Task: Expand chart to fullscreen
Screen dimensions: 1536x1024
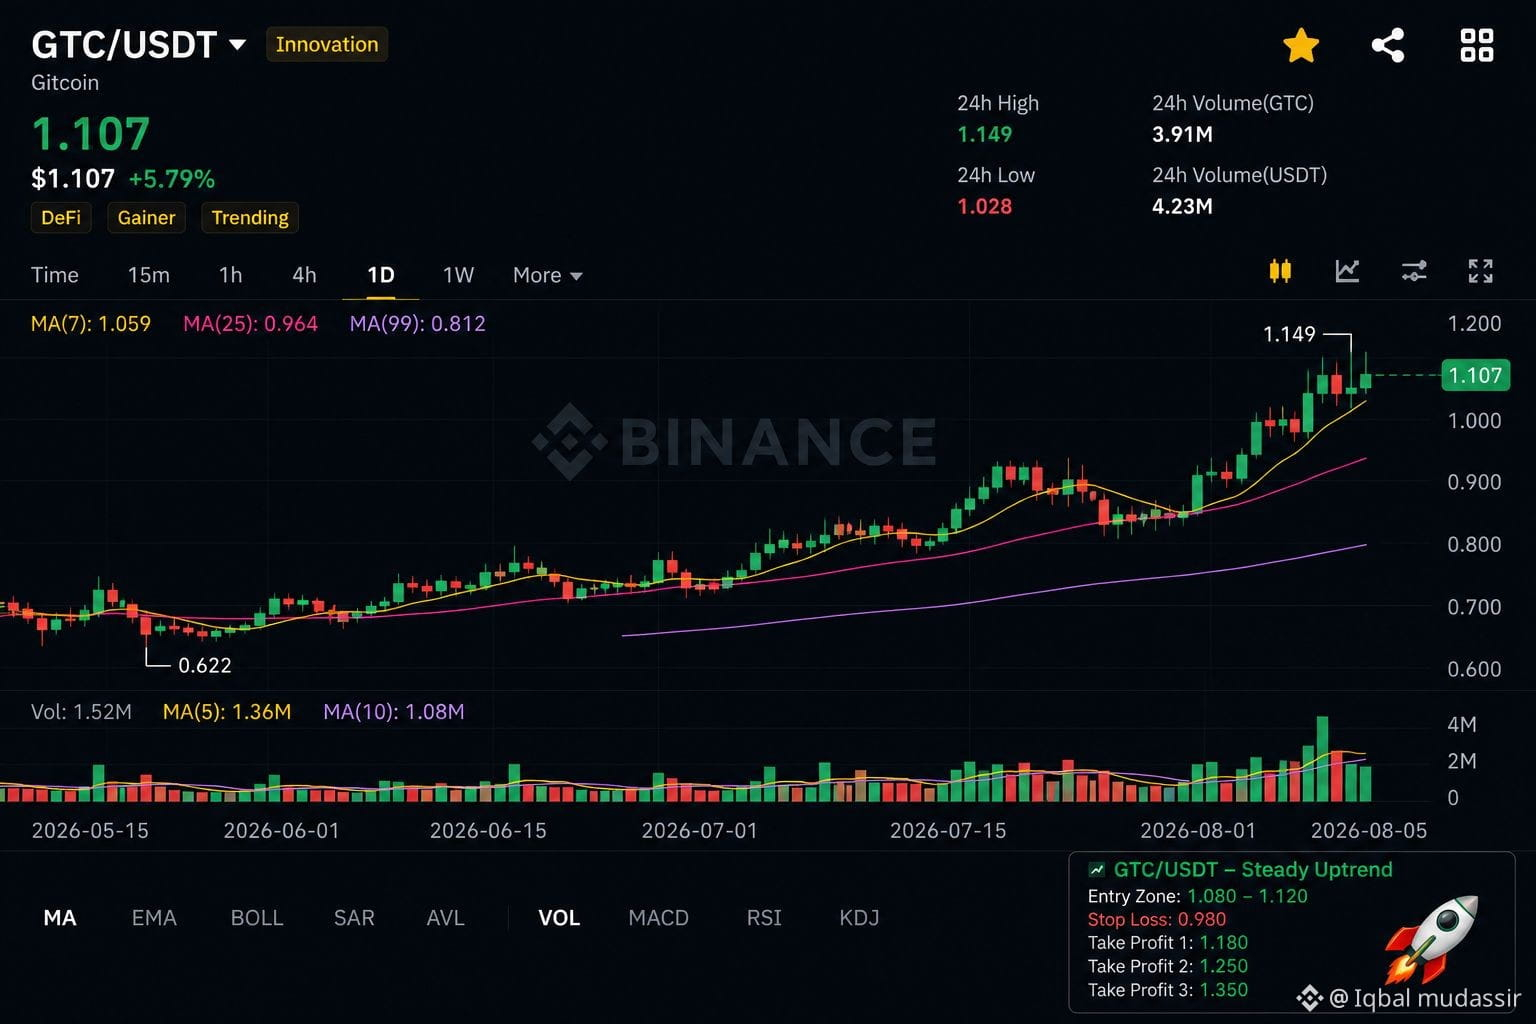Action: coord(1480,271)
